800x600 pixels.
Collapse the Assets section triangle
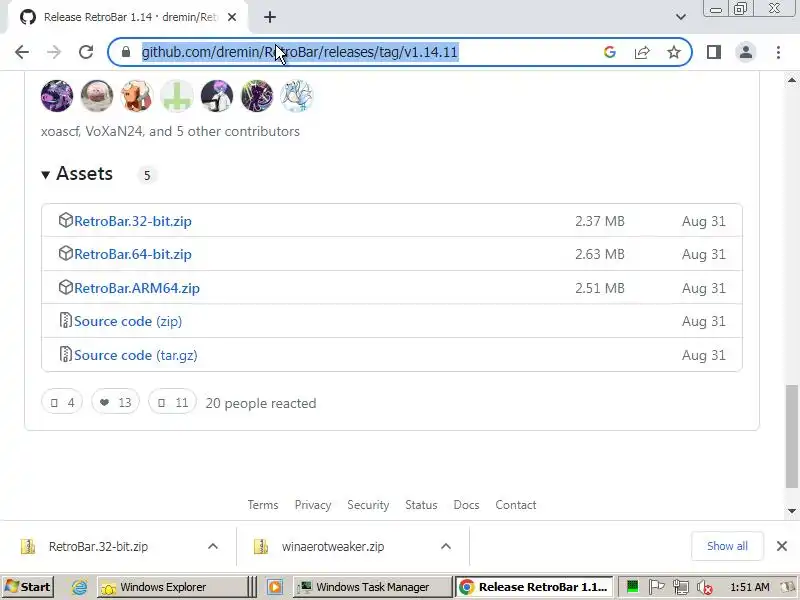coord(45,175)
